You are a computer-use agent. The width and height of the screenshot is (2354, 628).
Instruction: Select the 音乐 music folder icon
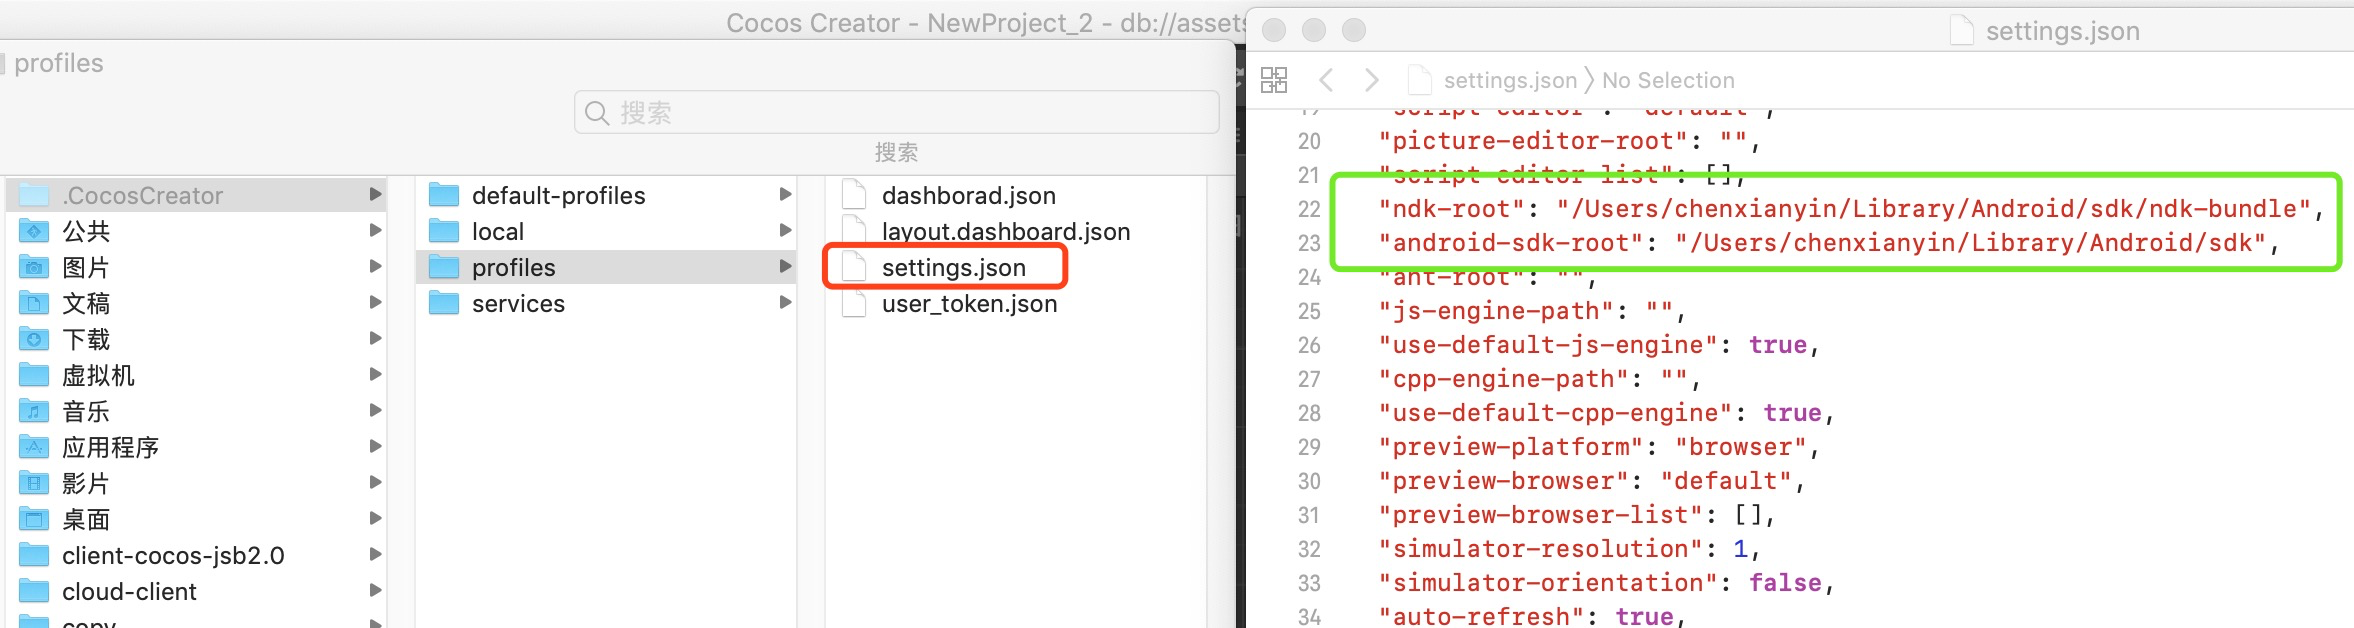point(35,412)
